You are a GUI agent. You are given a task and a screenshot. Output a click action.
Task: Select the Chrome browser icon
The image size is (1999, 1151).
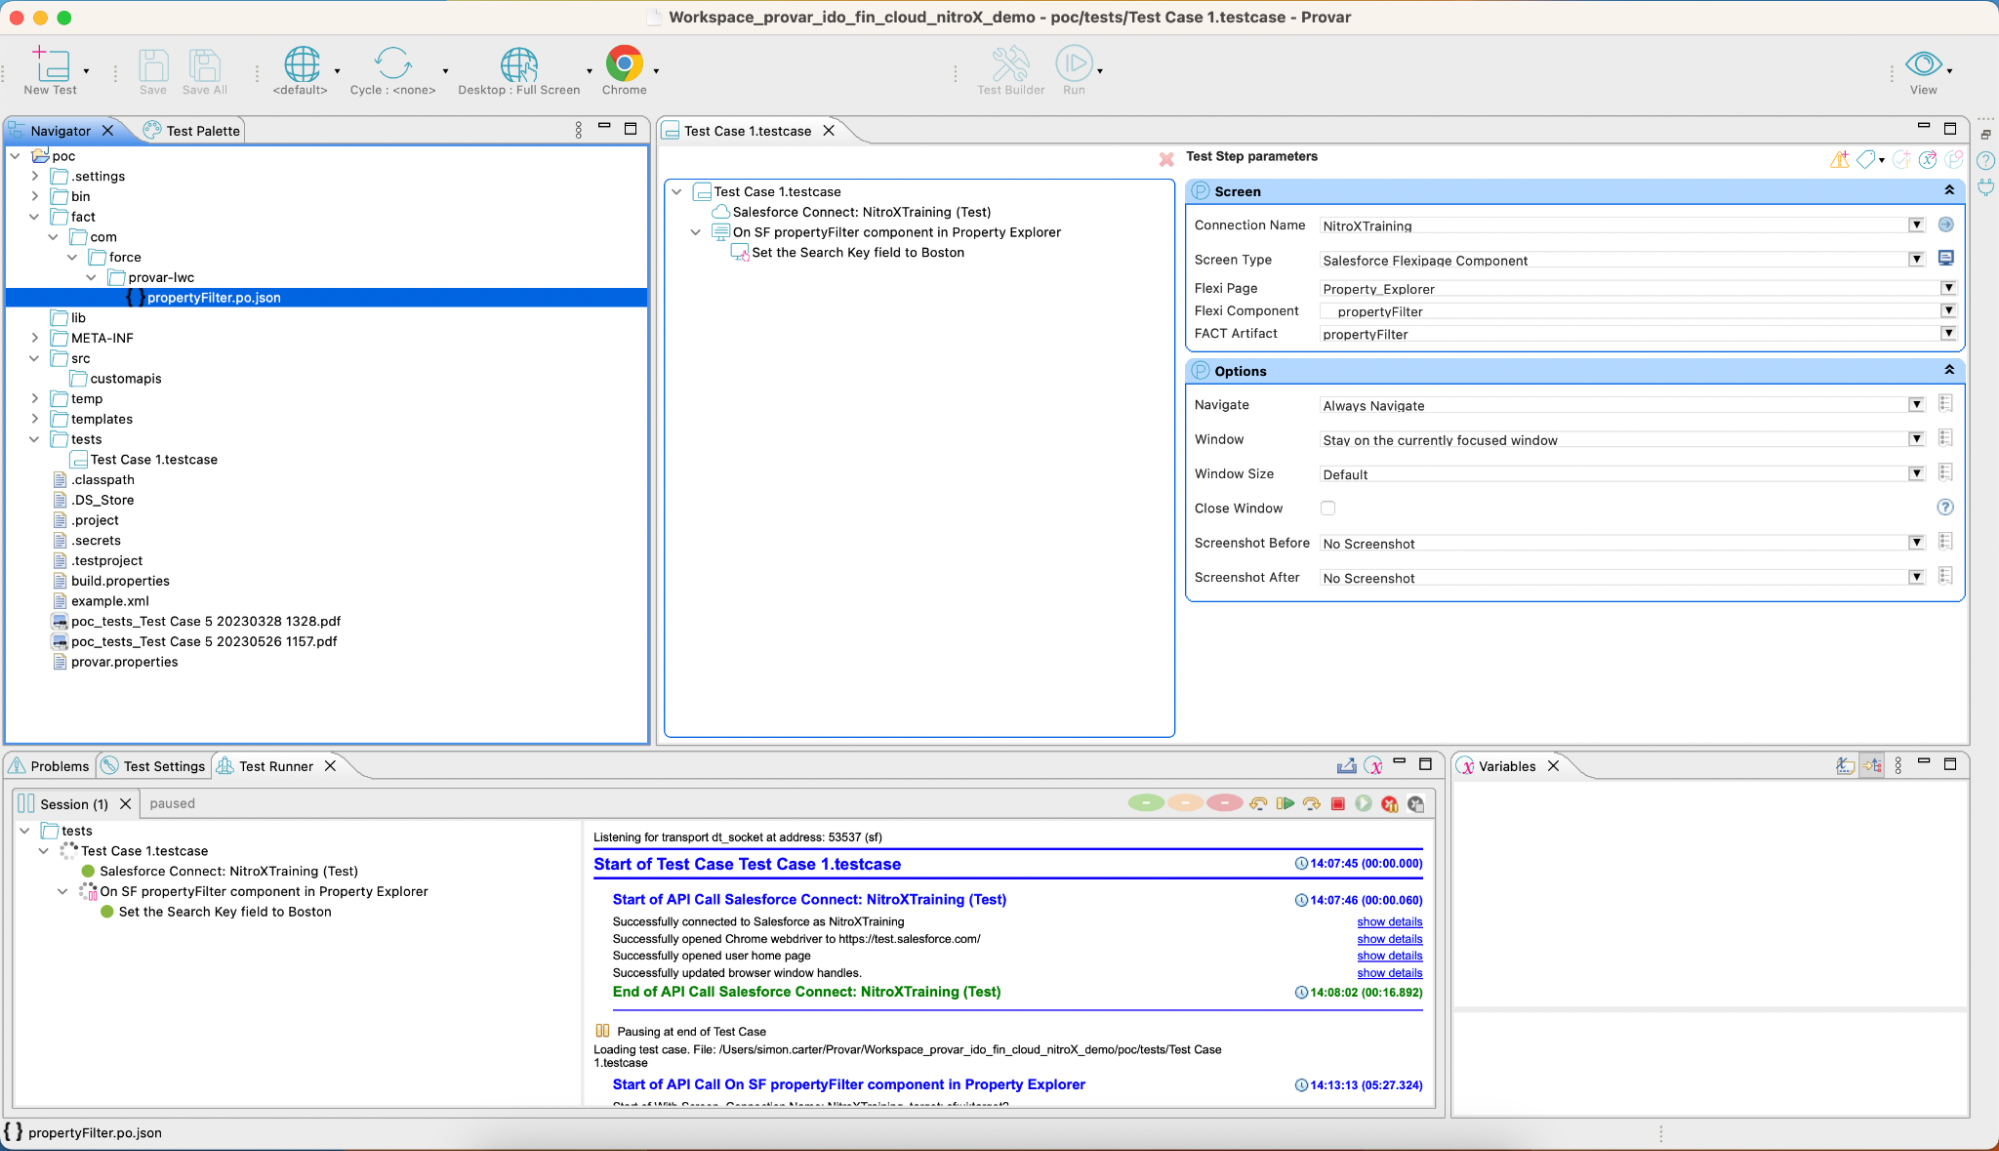[x=624, y=64]
